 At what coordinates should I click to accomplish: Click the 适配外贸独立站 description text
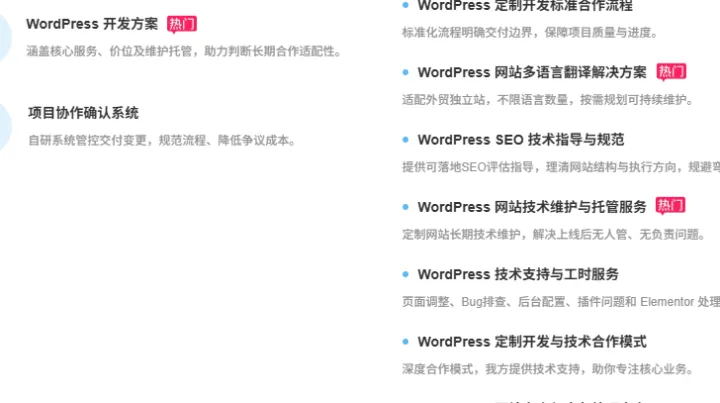pos(548,100)
